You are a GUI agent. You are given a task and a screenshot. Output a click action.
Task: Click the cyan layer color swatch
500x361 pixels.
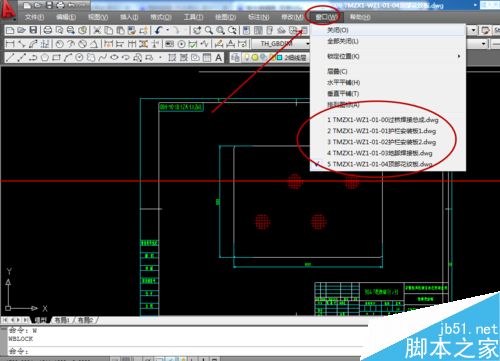click(x=279, y=58)
